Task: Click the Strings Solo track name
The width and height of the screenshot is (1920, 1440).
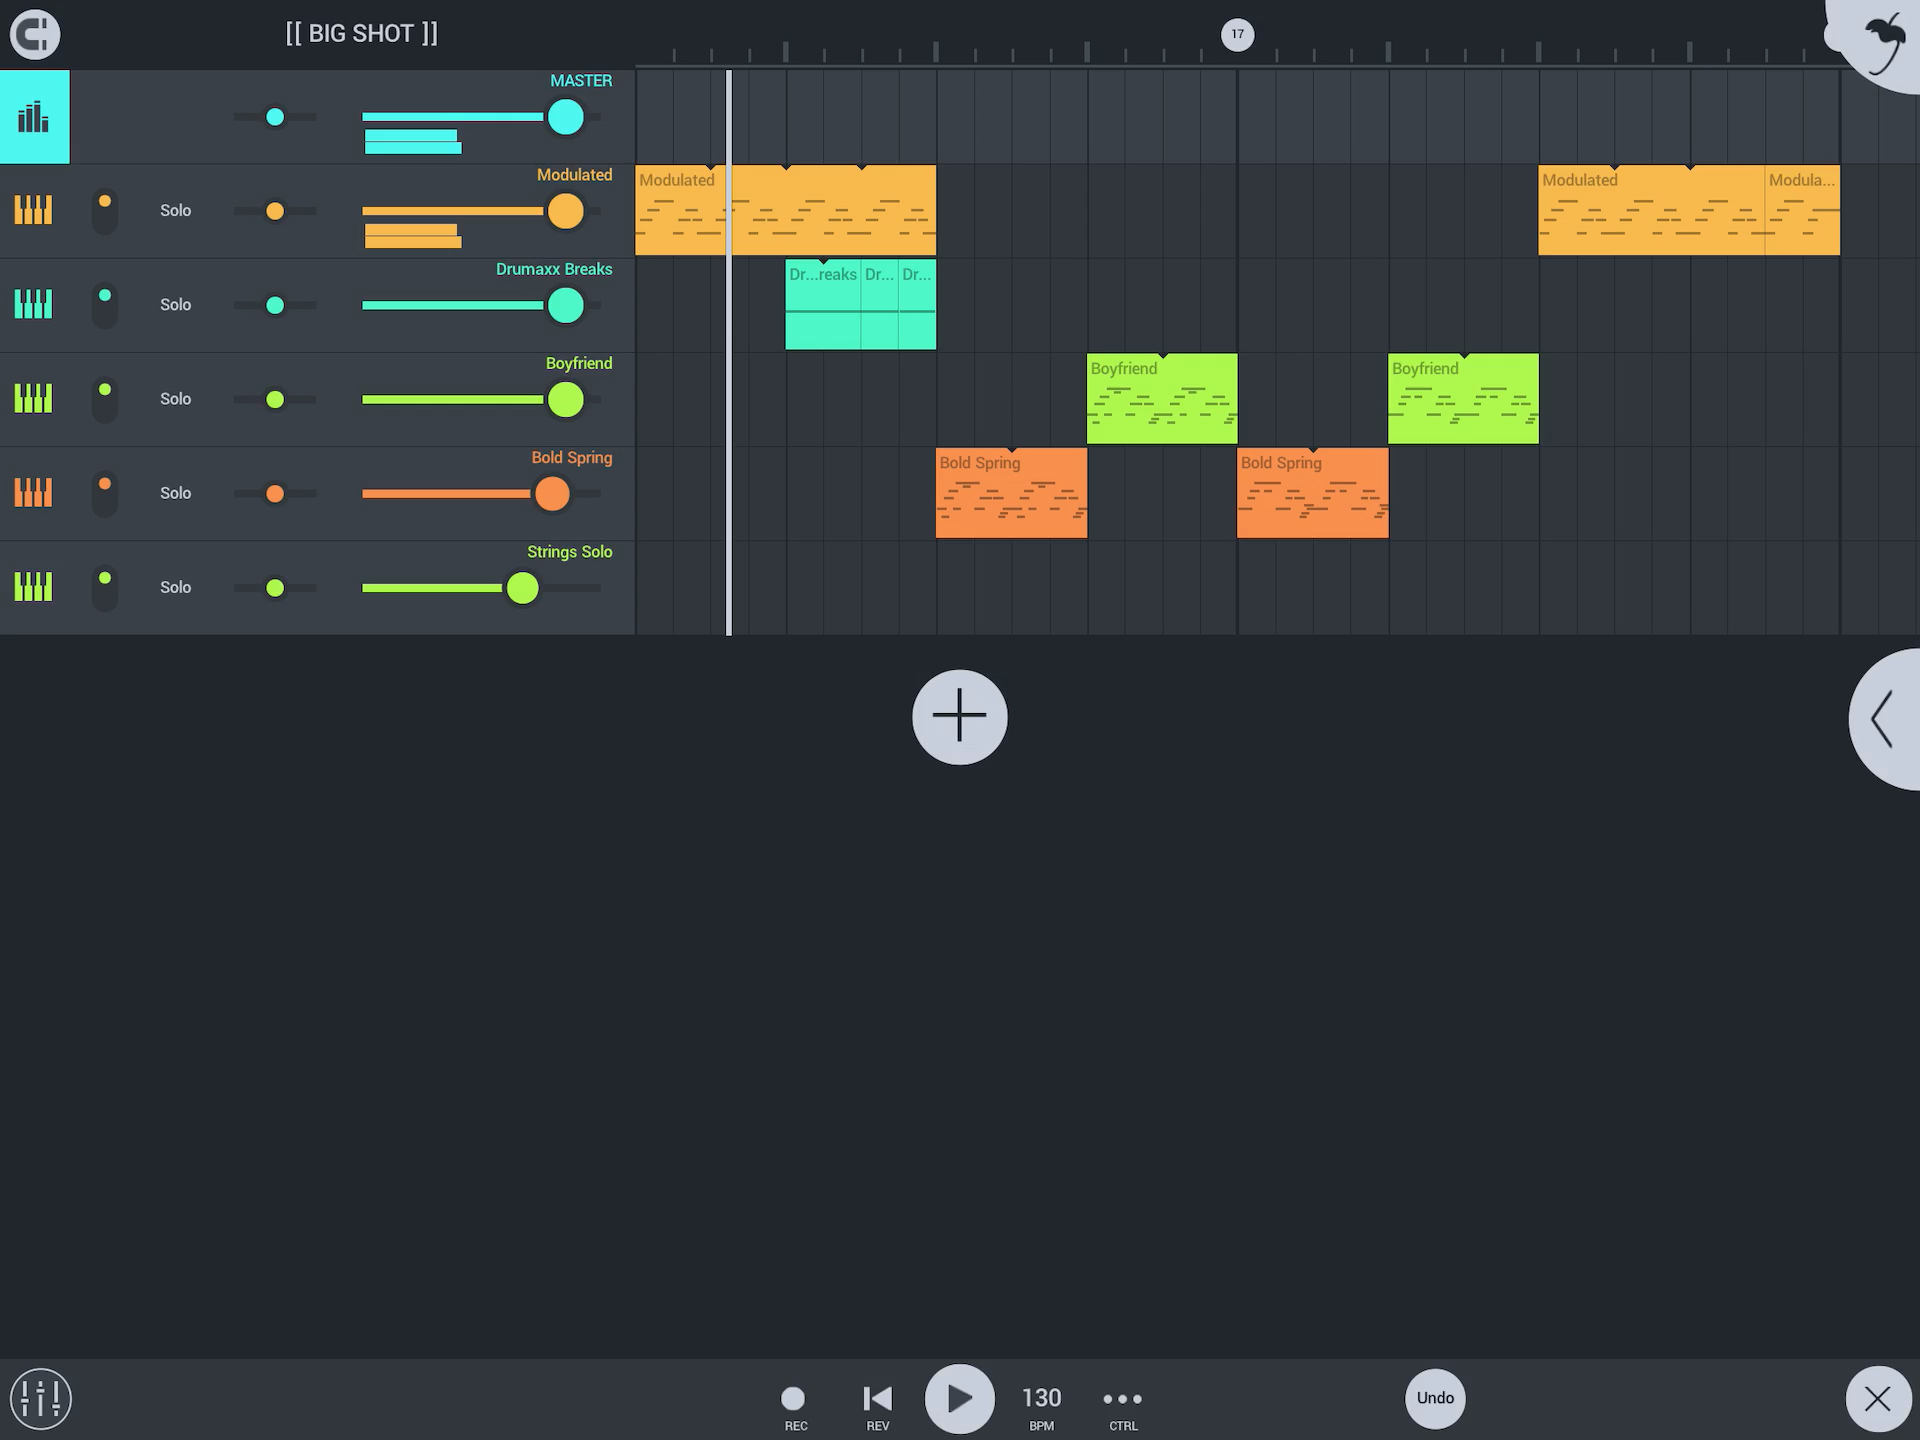Action: [x=570, y=551]
